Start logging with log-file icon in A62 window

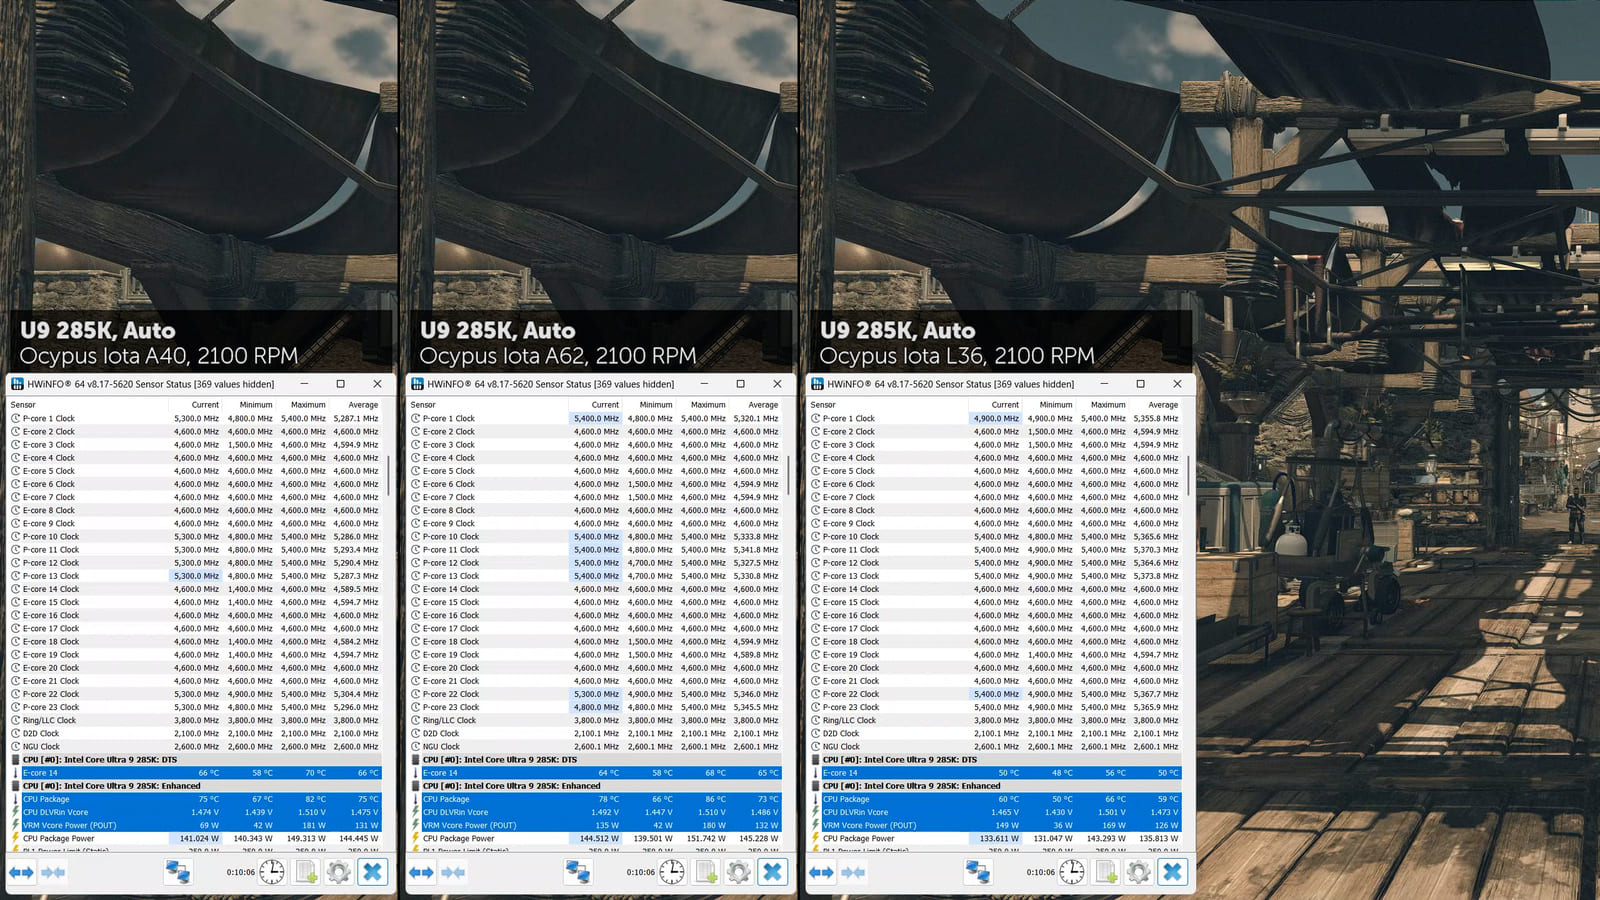[x=706, y=872]
